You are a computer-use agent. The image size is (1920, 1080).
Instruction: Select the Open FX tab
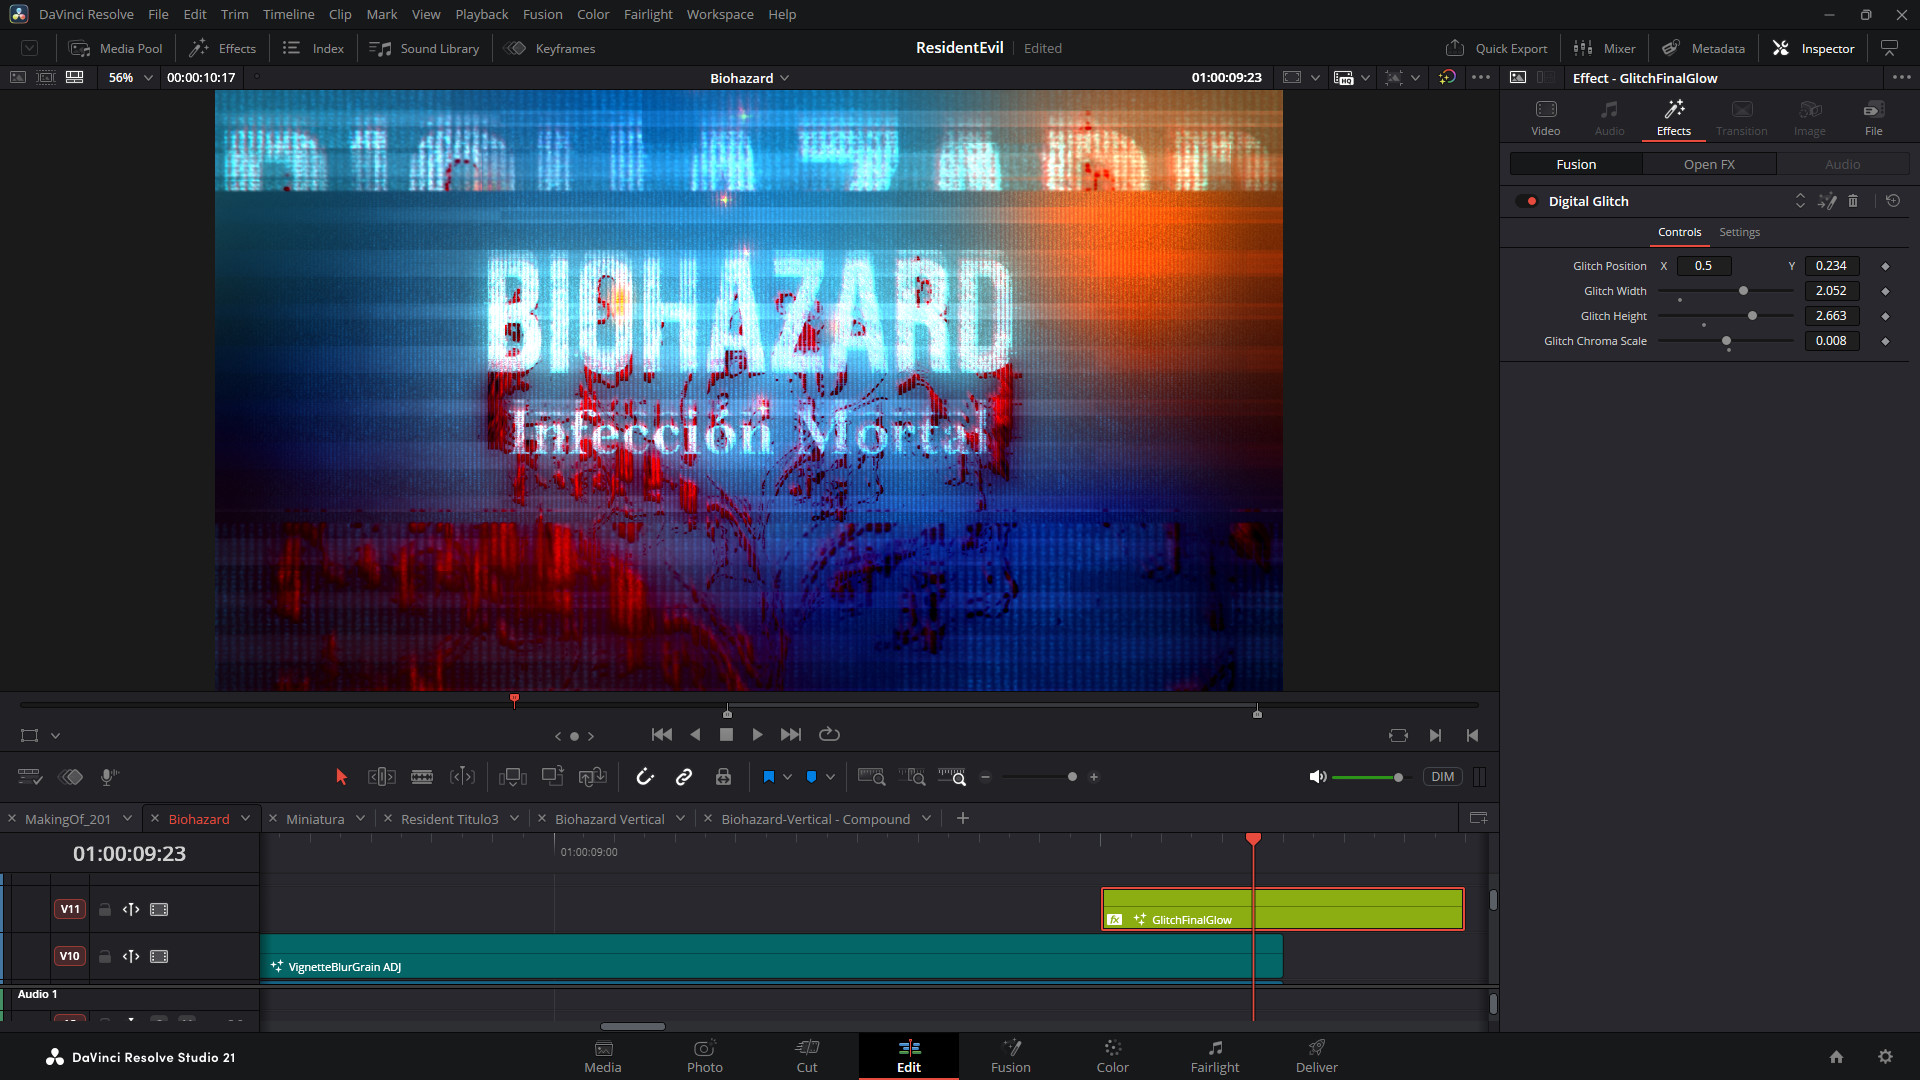(1709, 164)
